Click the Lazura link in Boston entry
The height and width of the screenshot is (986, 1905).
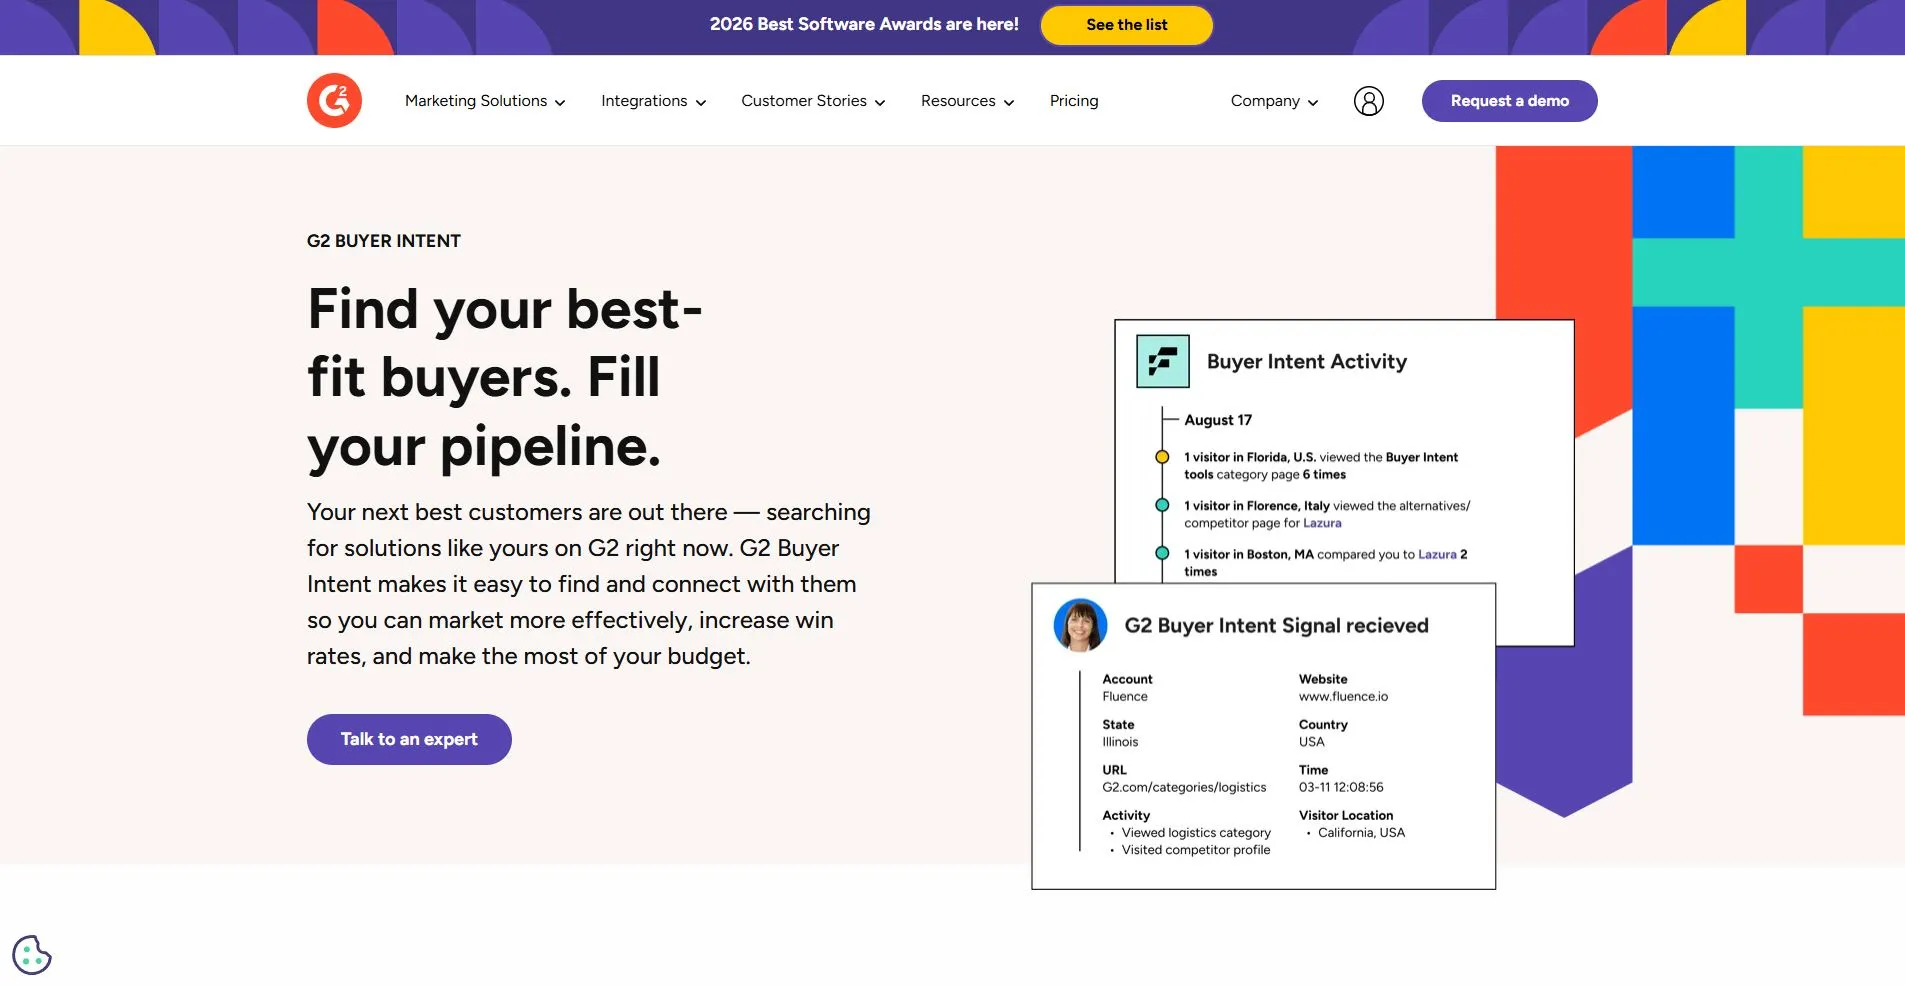(x=1436, y=554)
